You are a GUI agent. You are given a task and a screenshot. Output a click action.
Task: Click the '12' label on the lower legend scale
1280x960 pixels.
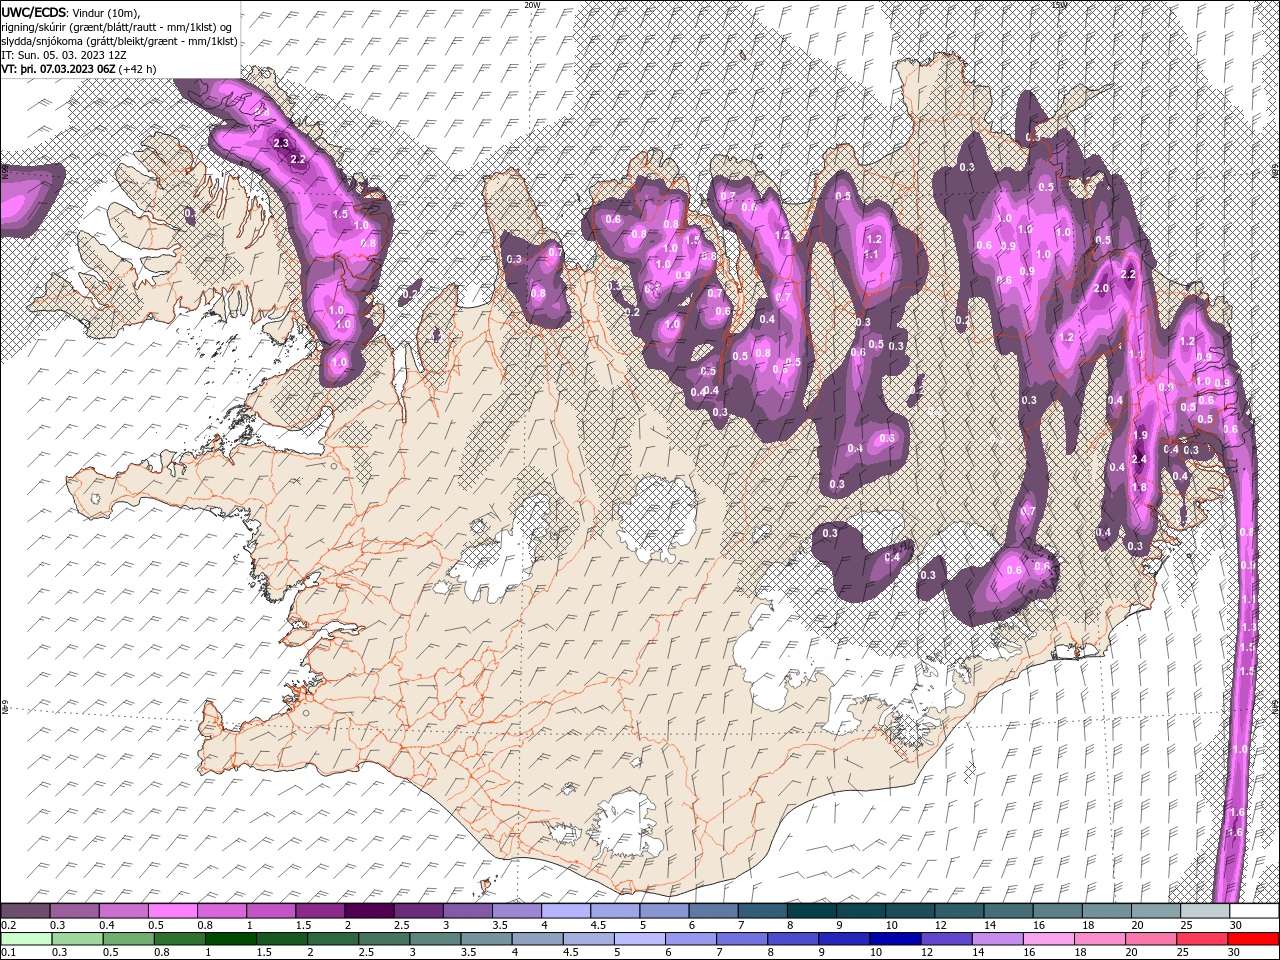point(929,952)
